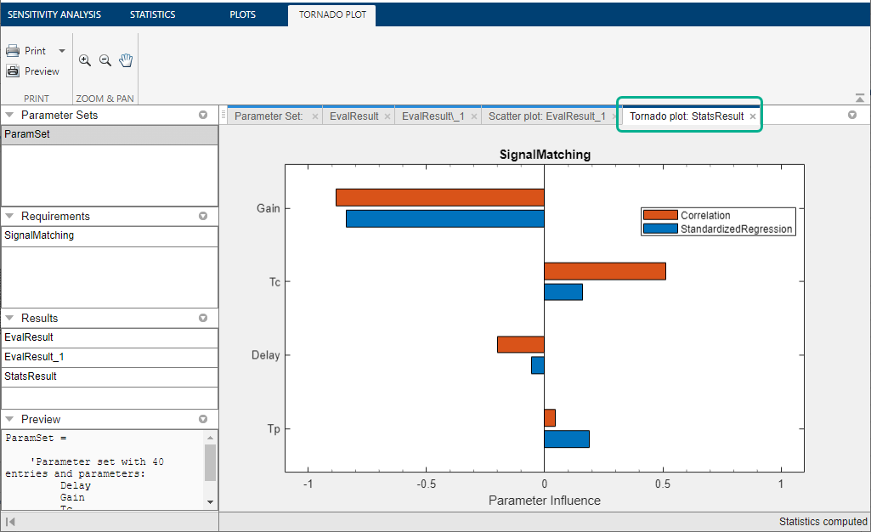This screenshot has width=871, height=532.
Task: Switch to the Scatter plot: EvalResult_1 tab
Action: 547,116
